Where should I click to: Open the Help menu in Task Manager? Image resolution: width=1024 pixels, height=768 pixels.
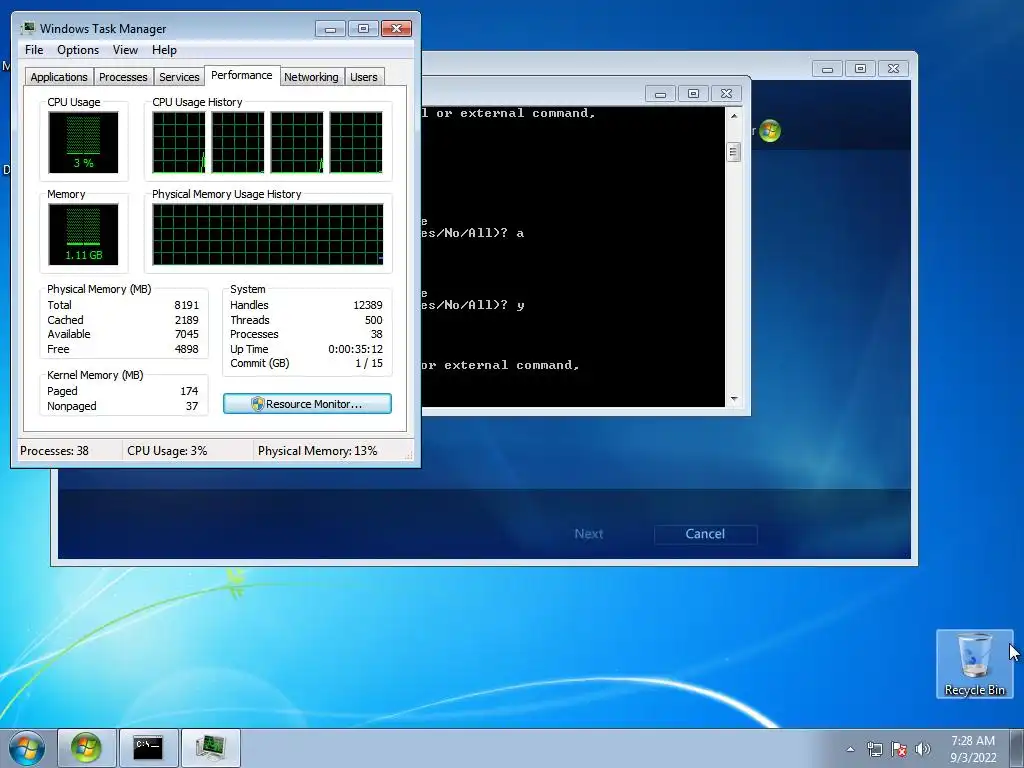(x=164, y=50)
